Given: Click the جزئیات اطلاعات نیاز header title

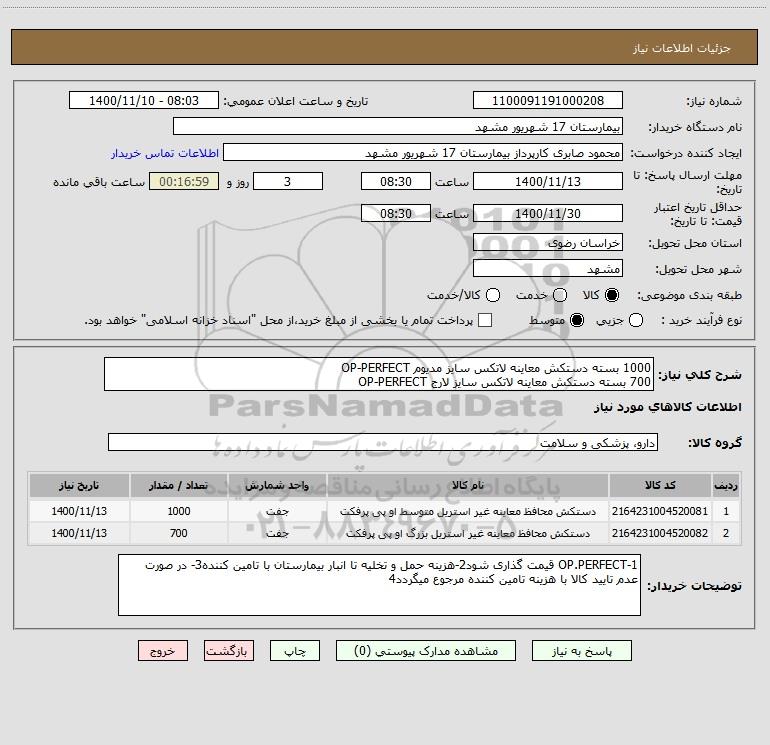Looking at the screenshot, I should click(x=681, y=48).
